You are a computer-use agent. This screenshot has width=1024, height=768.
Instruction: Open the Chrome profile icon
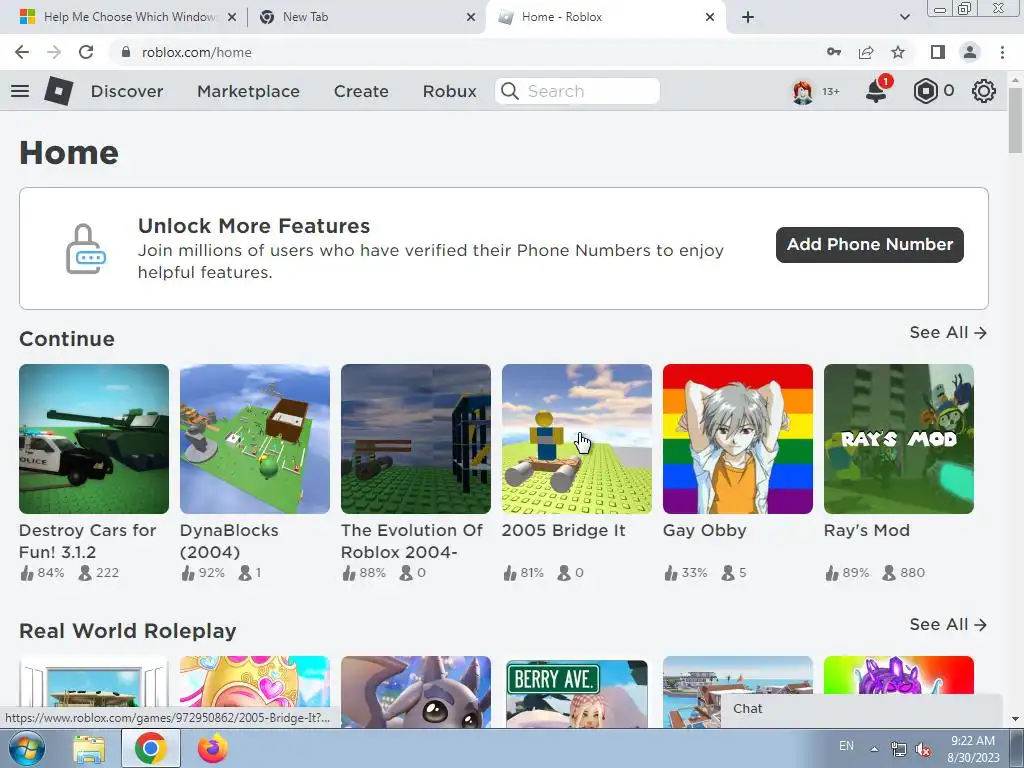pyautogui.click(x=970, y=52)
